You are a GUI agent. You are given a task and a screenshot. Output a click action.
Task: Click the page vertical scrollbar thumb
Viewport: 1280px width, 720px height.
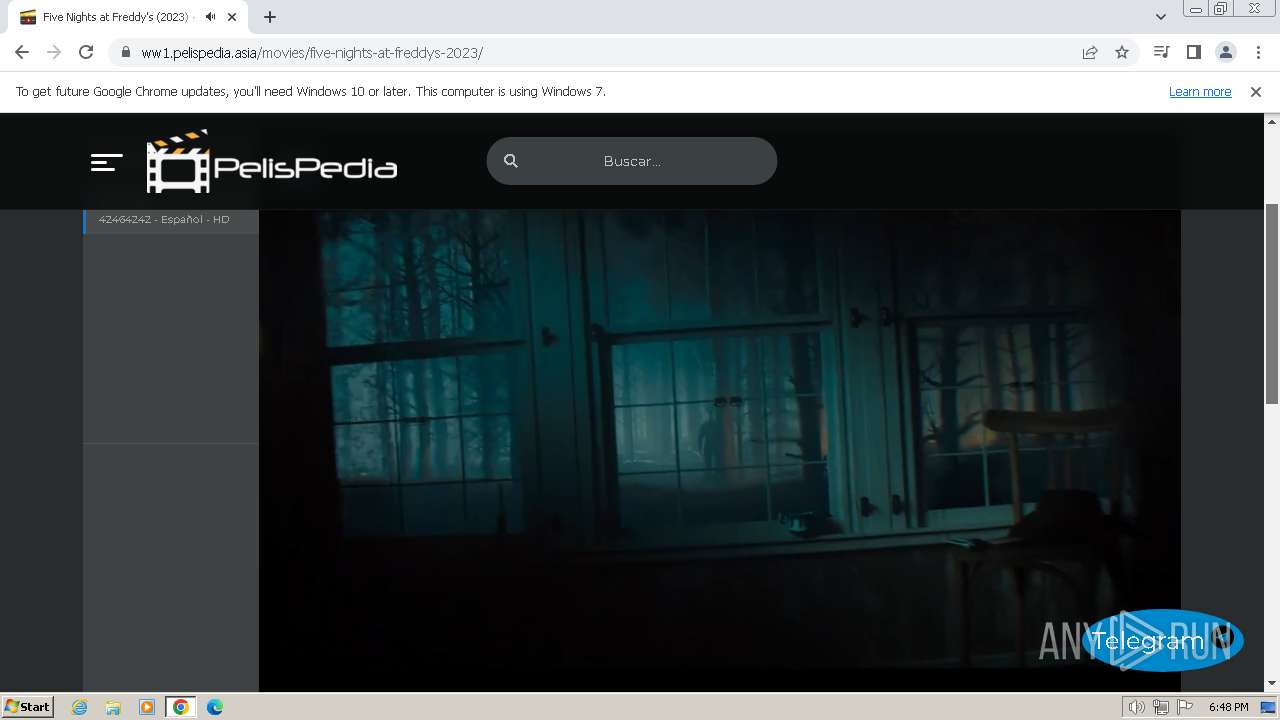(x=1272, y=302)
